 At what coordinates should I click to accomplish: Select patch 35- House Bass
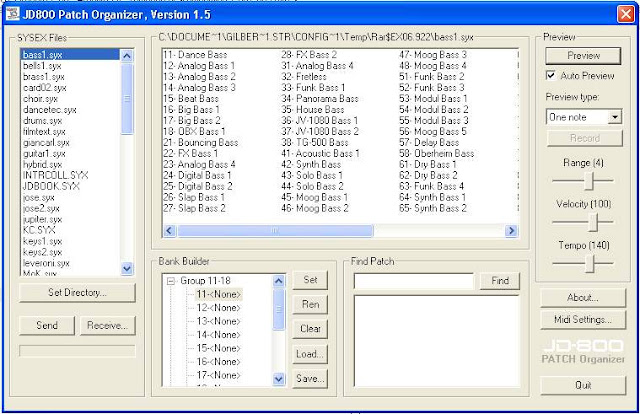pyautogui.click(x=313, y=109)
